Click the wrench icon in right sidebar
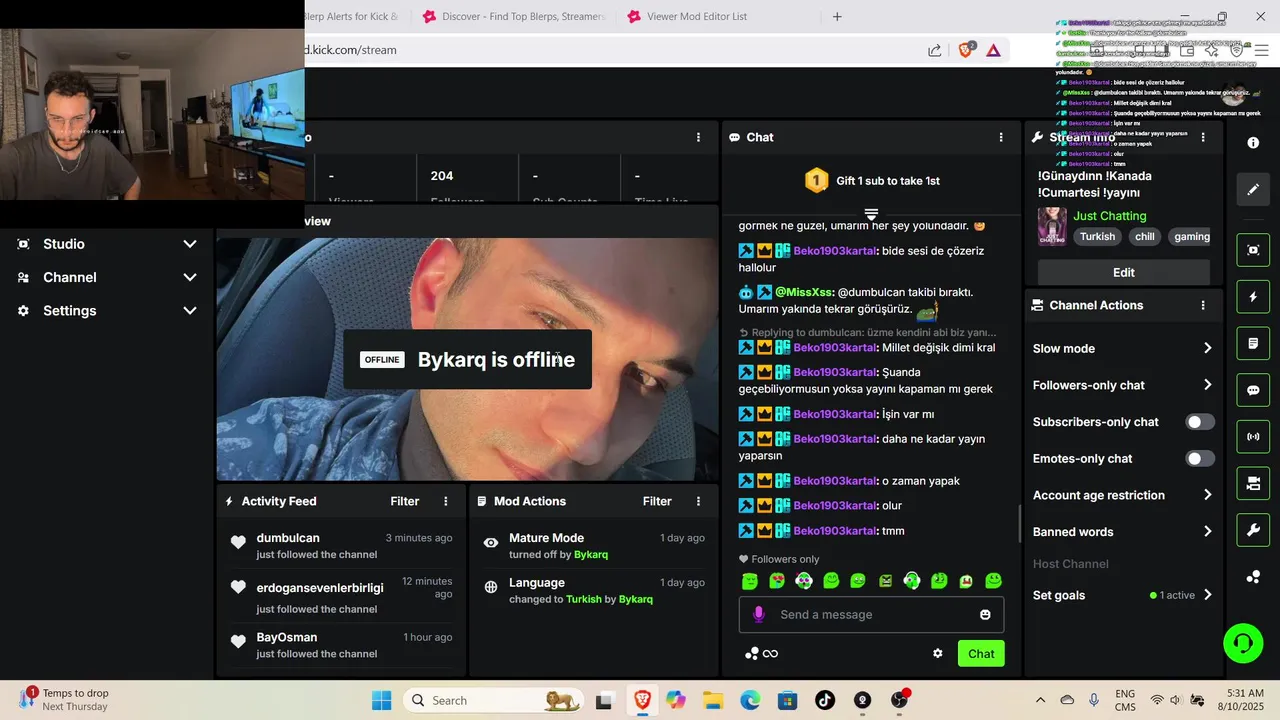The image size is (1280, 720). tap(1253, 530)
